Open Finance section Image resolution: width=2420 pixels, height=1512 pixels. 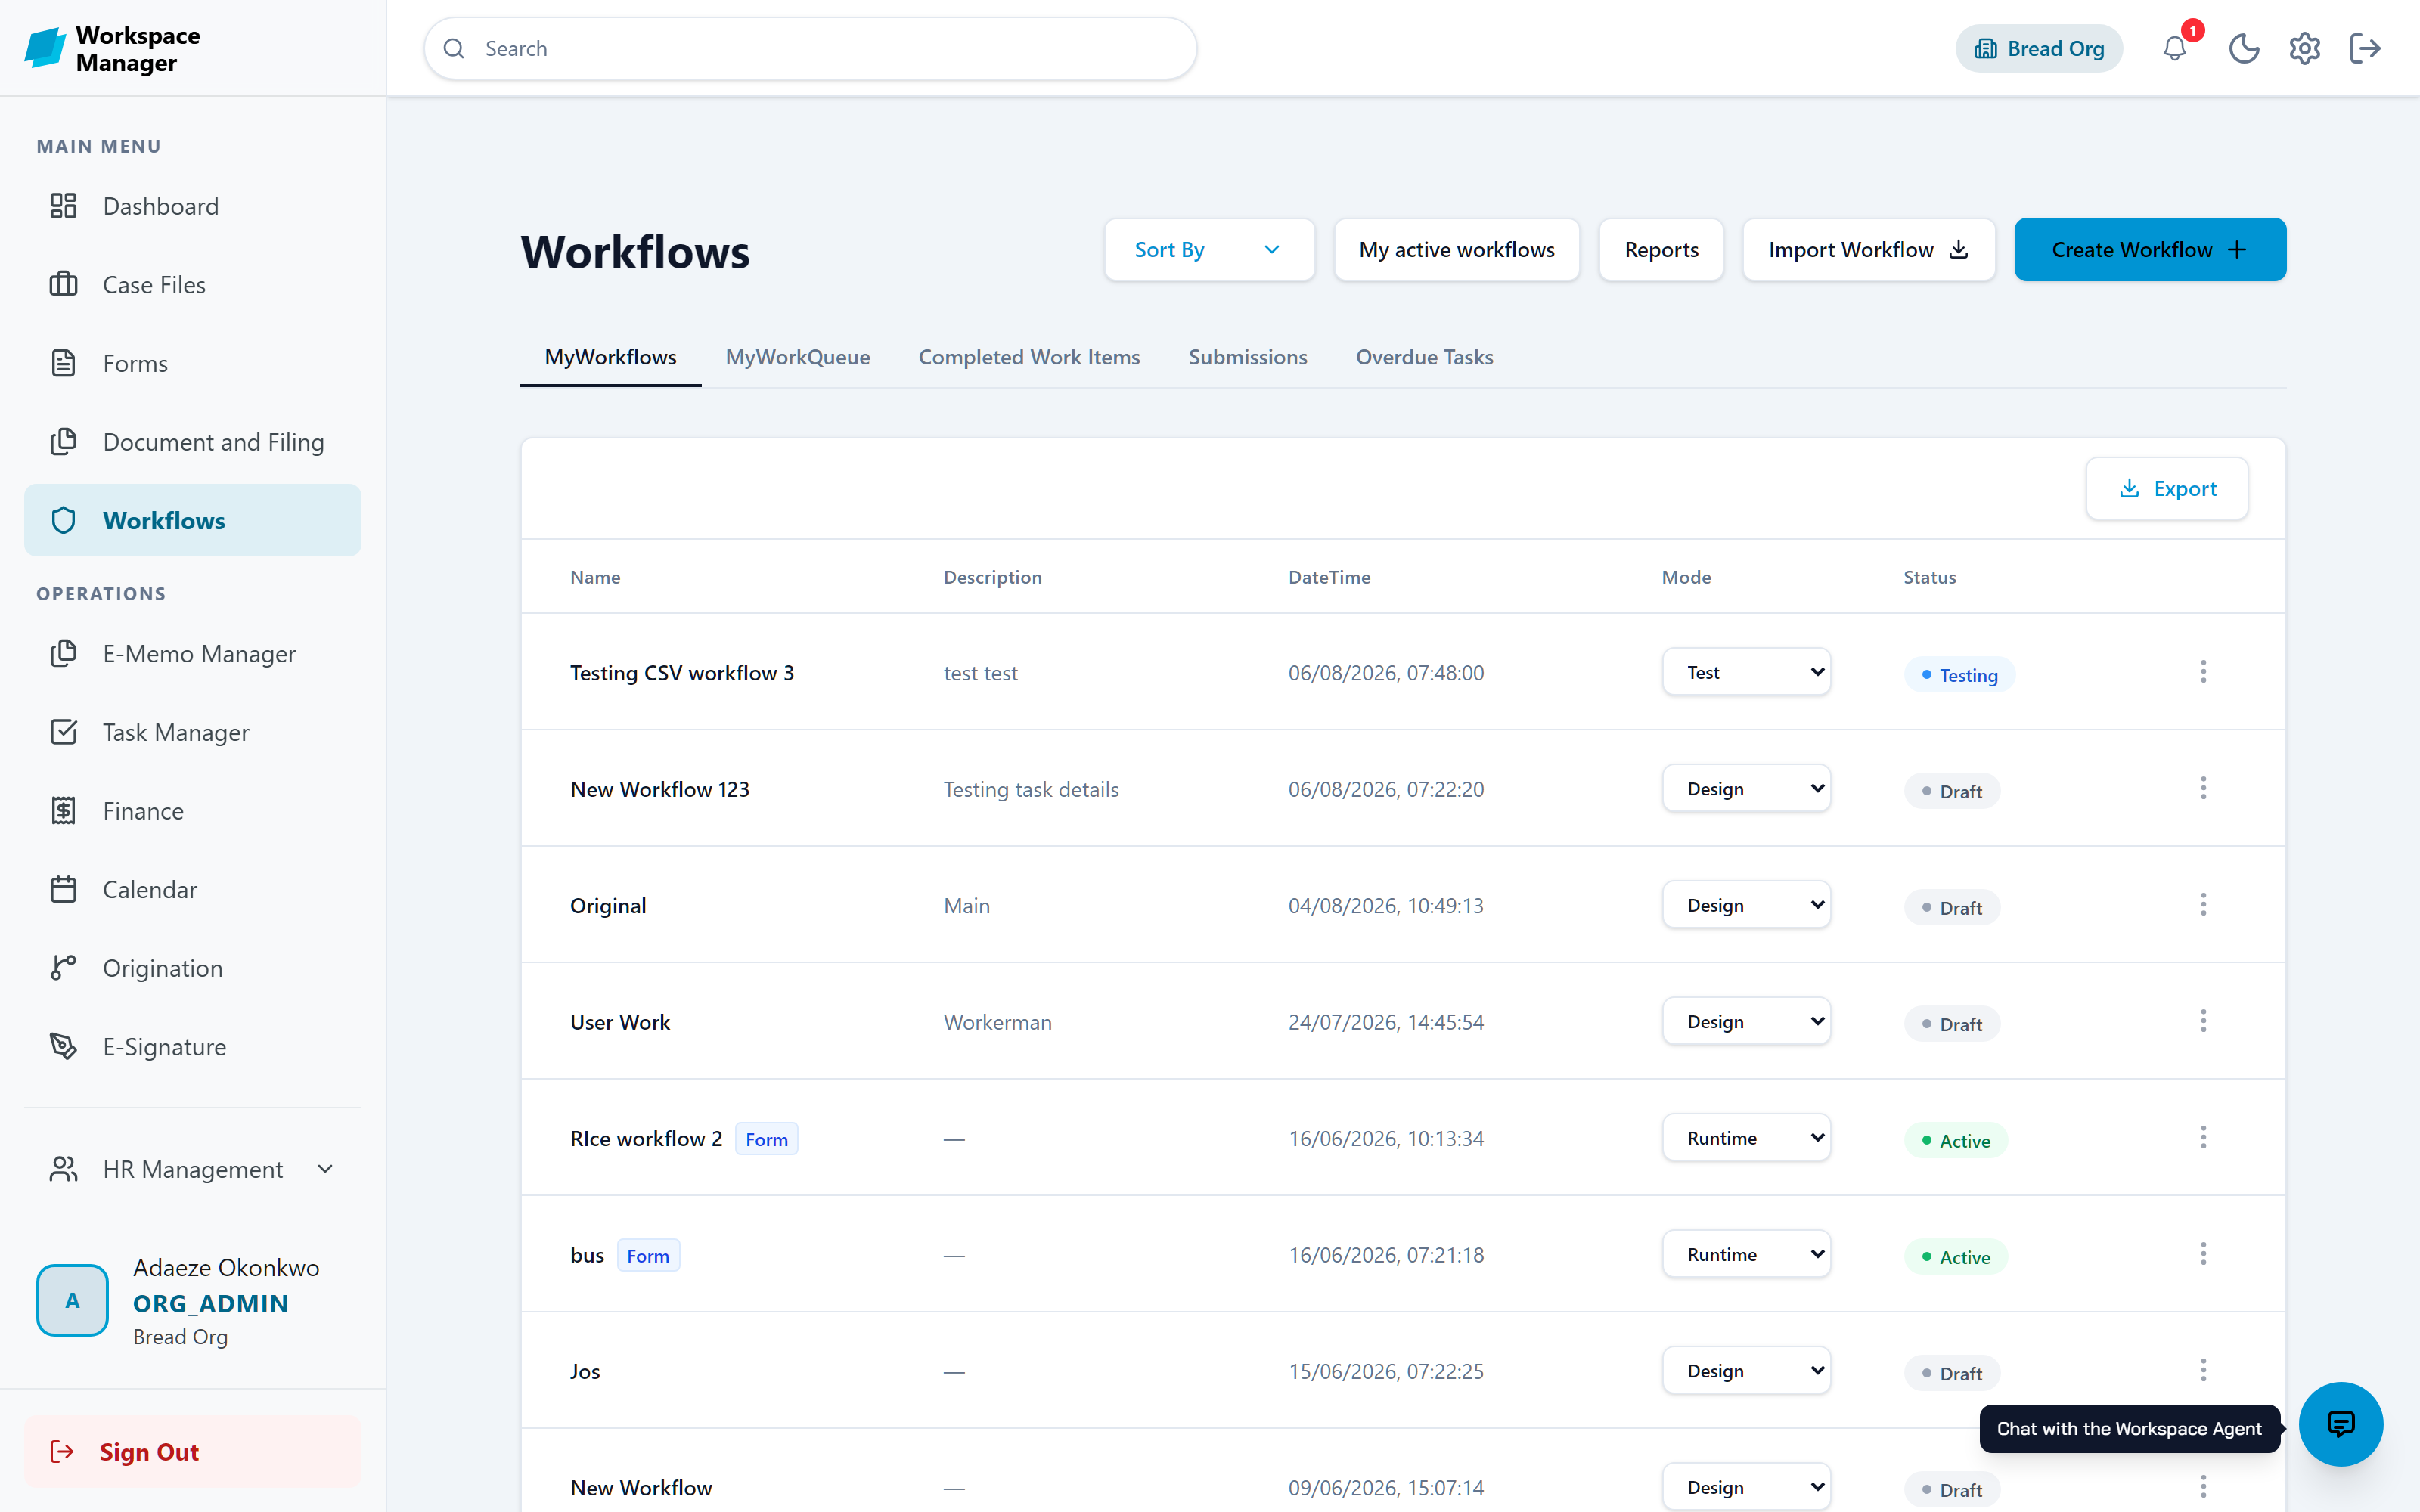click(192, 811)
